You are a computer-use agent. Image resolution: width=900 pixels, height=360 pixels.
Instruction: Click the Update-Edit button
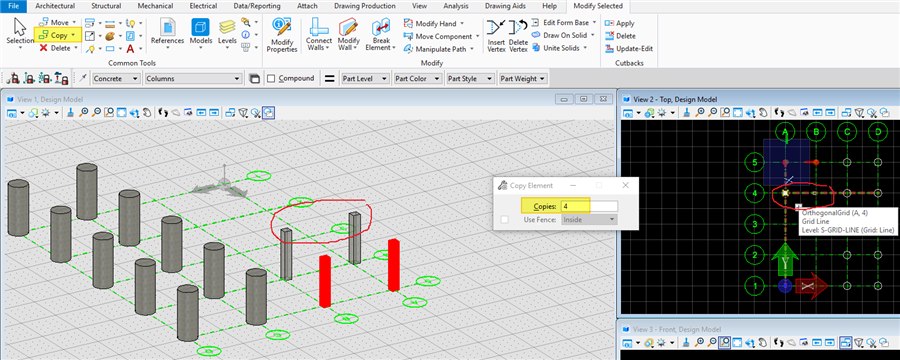(x=629, y=49)
